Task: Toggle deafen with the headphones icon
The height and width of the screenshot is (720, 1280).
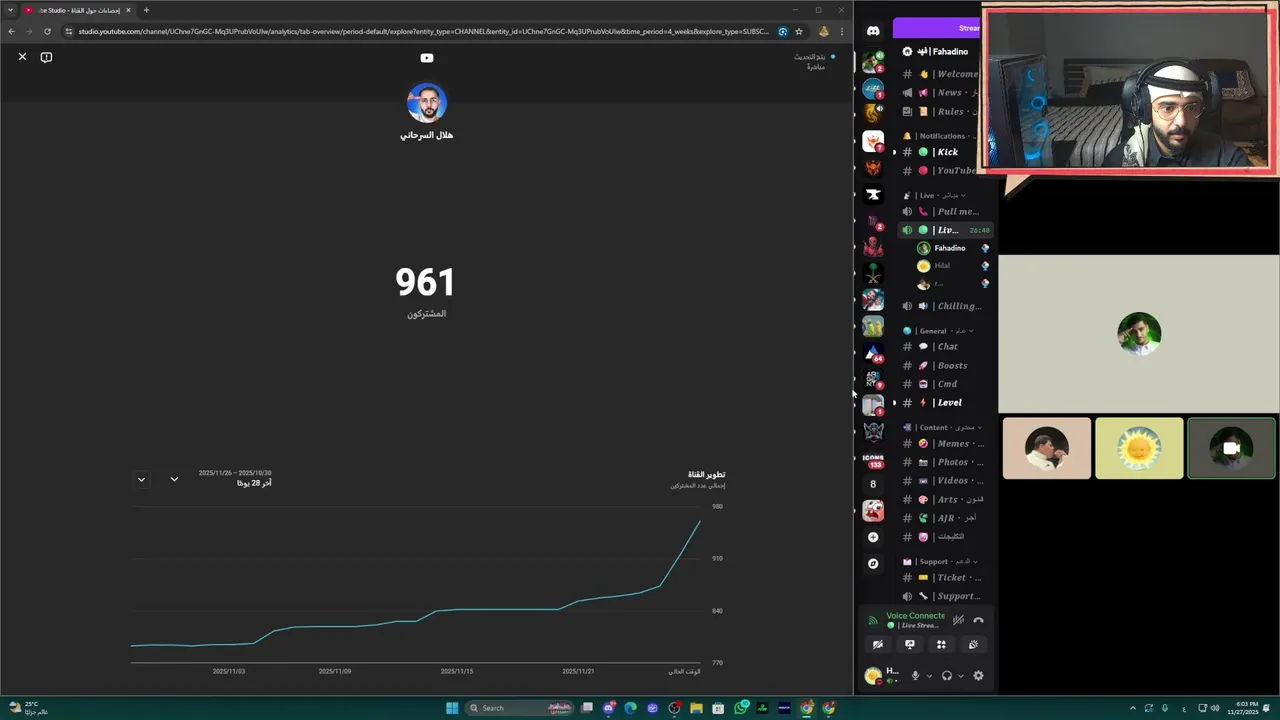Action: click(x=947, y=676)
